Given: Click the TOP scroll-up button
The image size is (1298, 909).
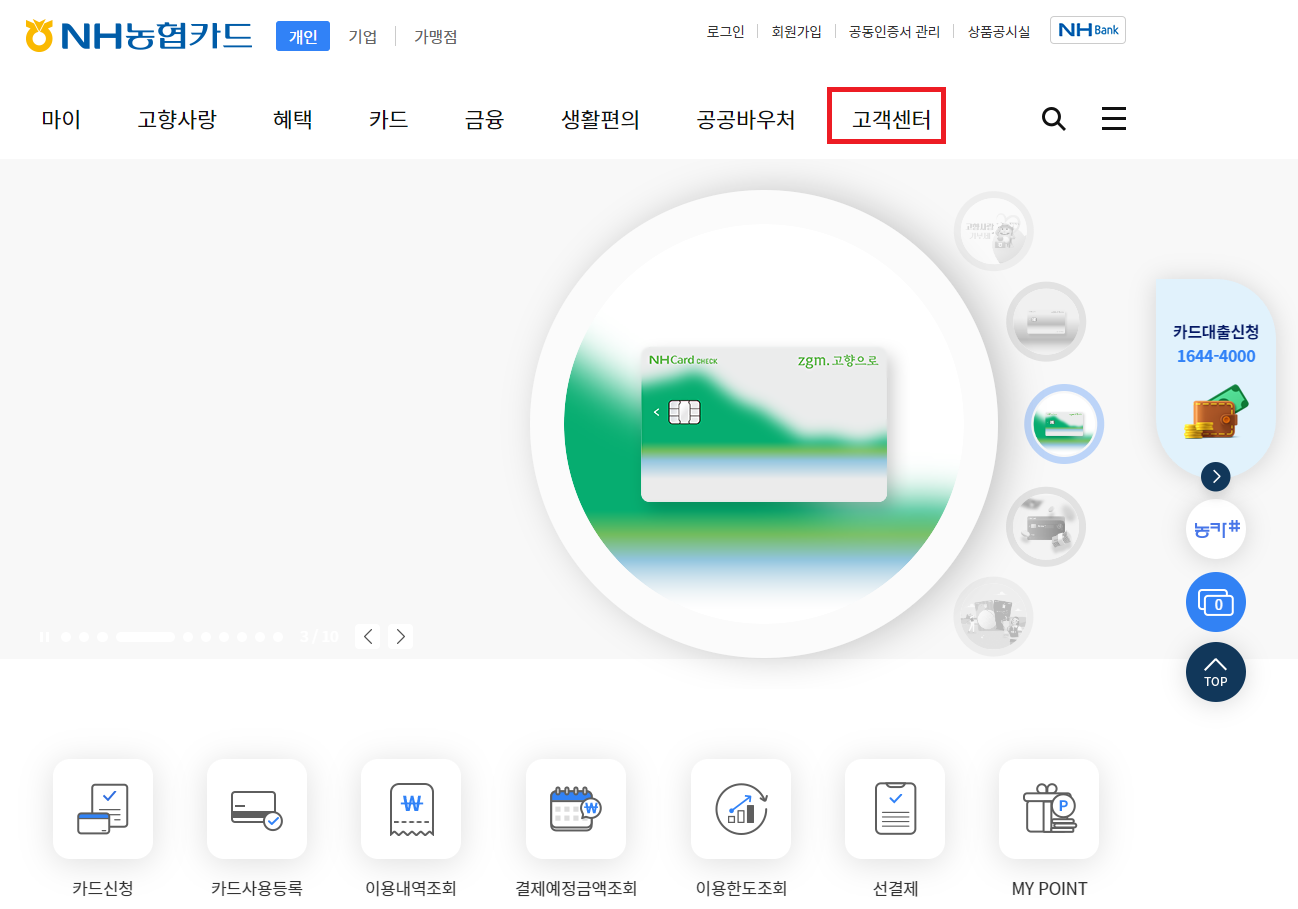Looking at the screenshot, I should click(x=1216, y=672).
